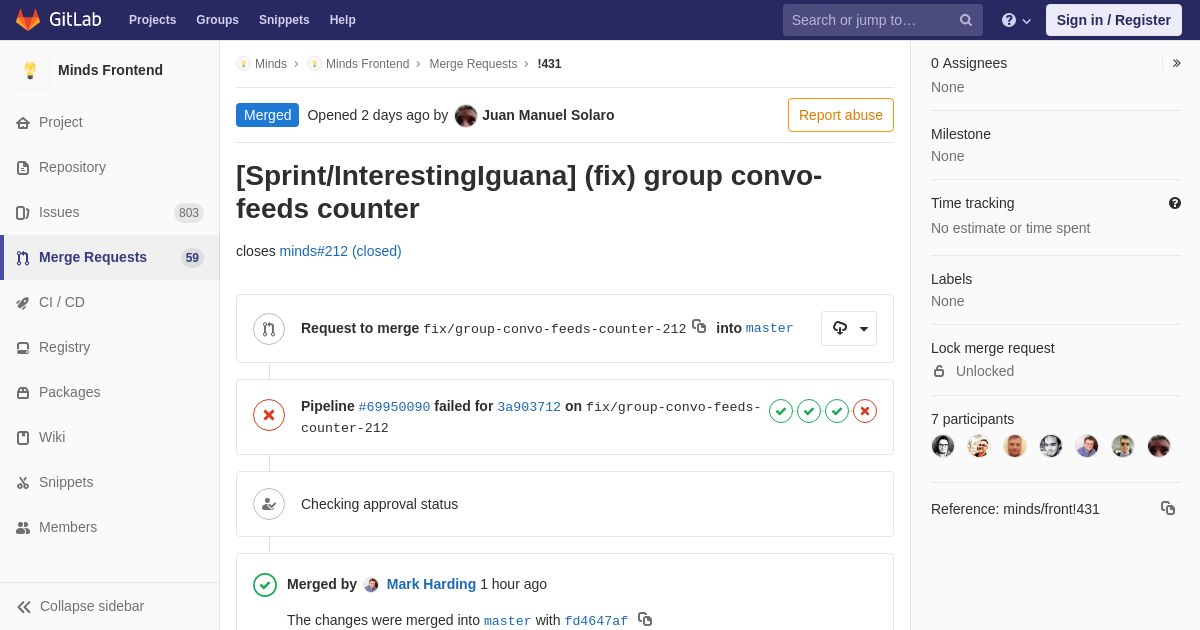Open Snippets in top navigation
Screen dimensions: 1200x630
click(x=284, y=20)
